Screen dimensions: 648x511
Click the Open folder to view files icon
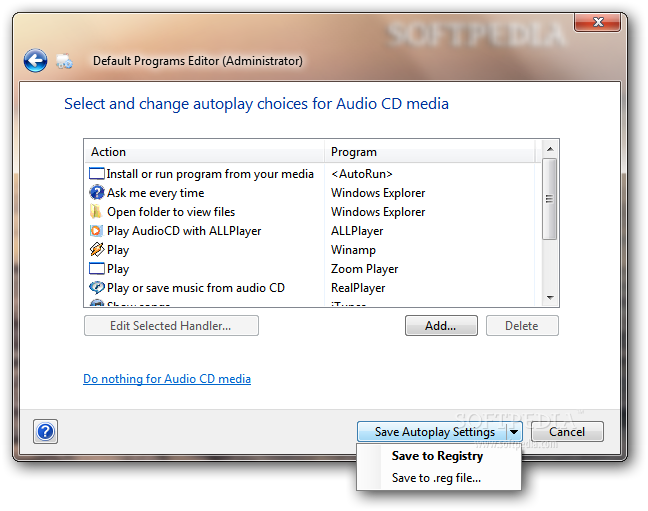pyautogui.click(x=95, y=211)
